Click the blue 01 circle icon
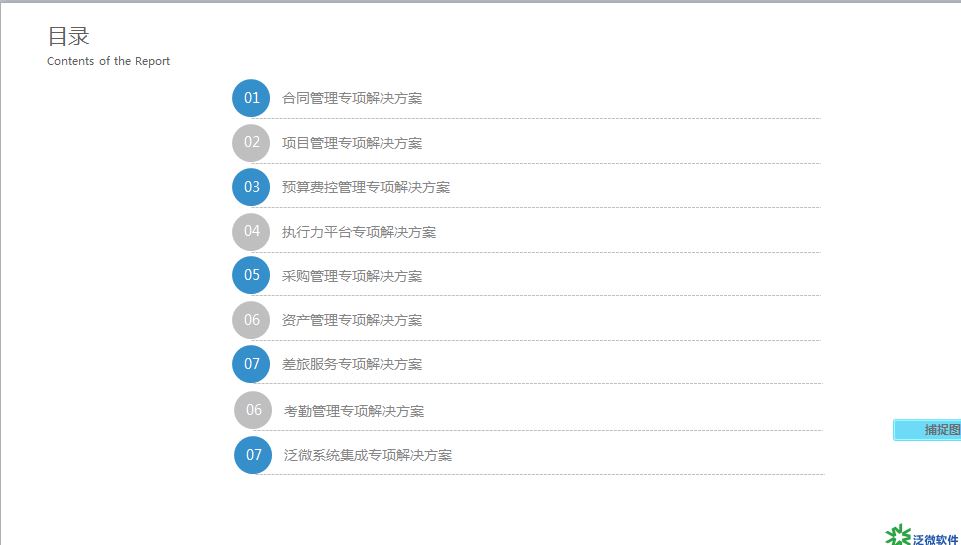The image size is (961, 545). coord(251,98)
